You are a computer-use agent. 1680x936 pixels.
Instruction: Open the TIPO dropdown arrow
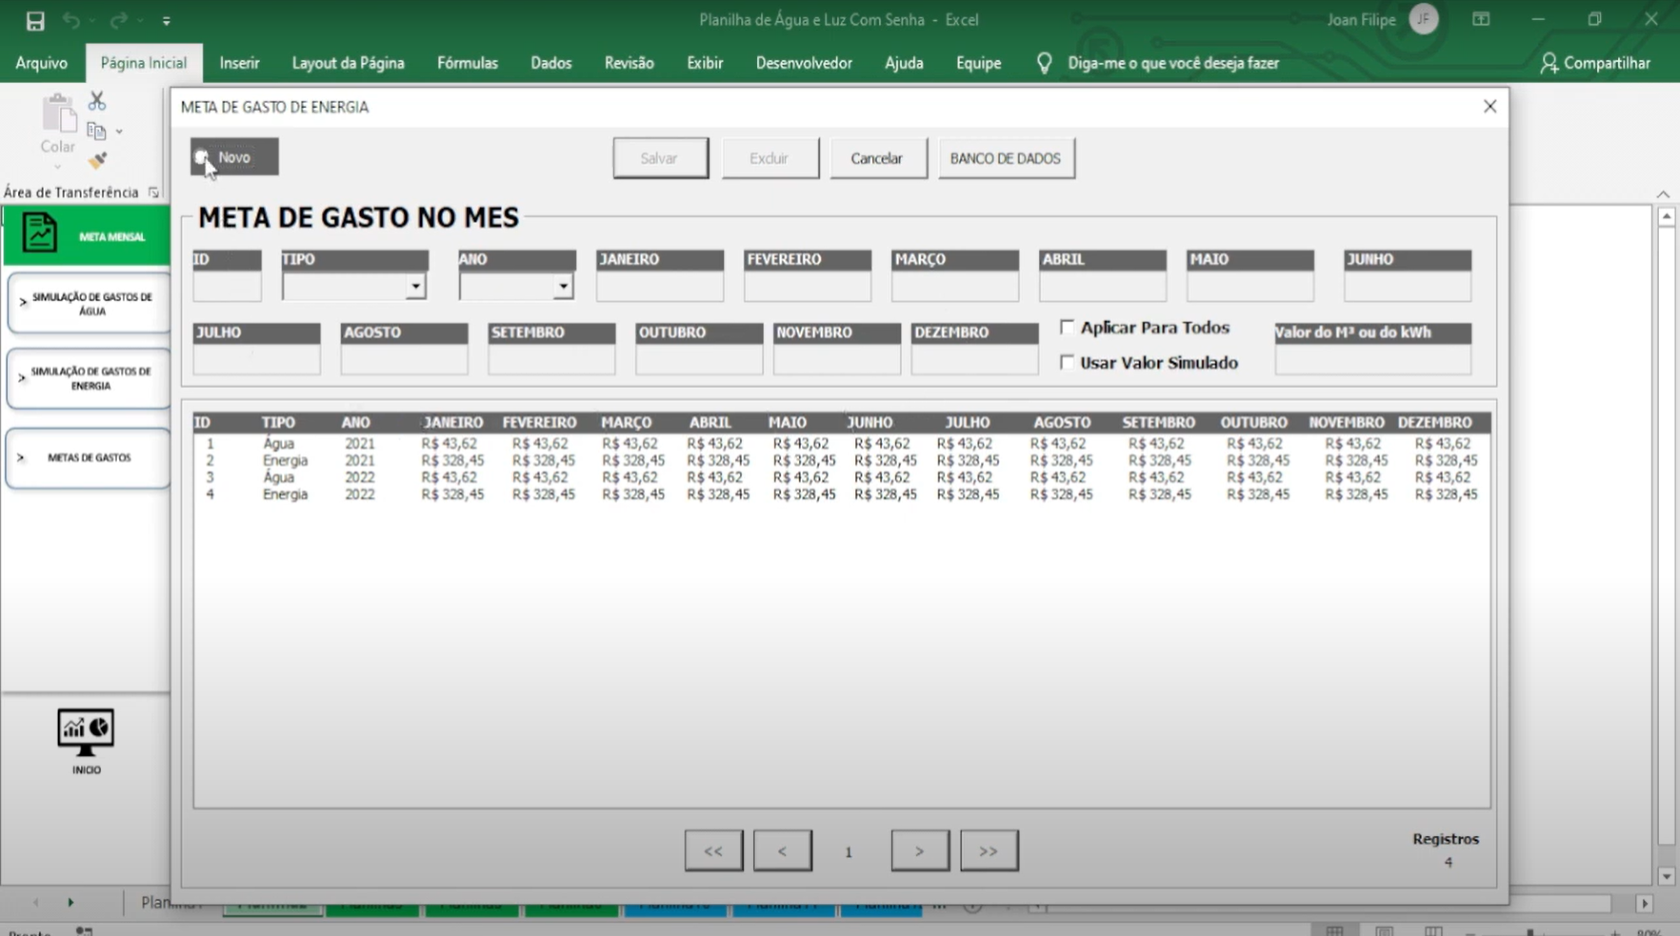415,287
